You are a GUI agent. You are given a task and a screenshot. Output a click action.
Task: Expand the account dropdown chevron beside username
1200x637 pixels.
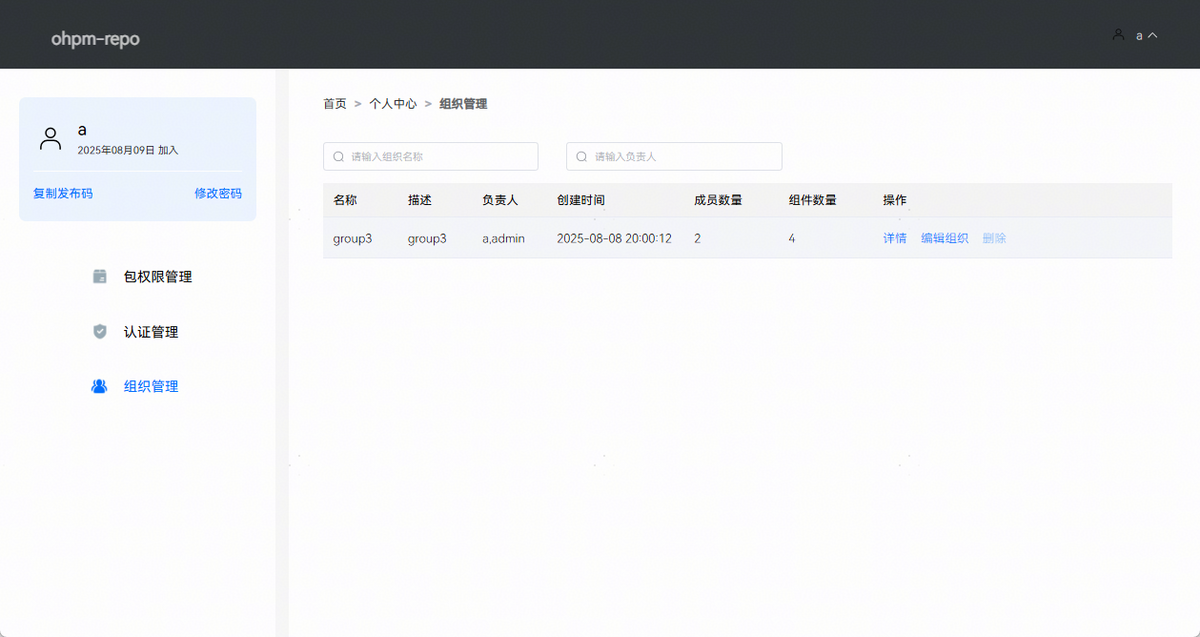tap(1153, 35)
